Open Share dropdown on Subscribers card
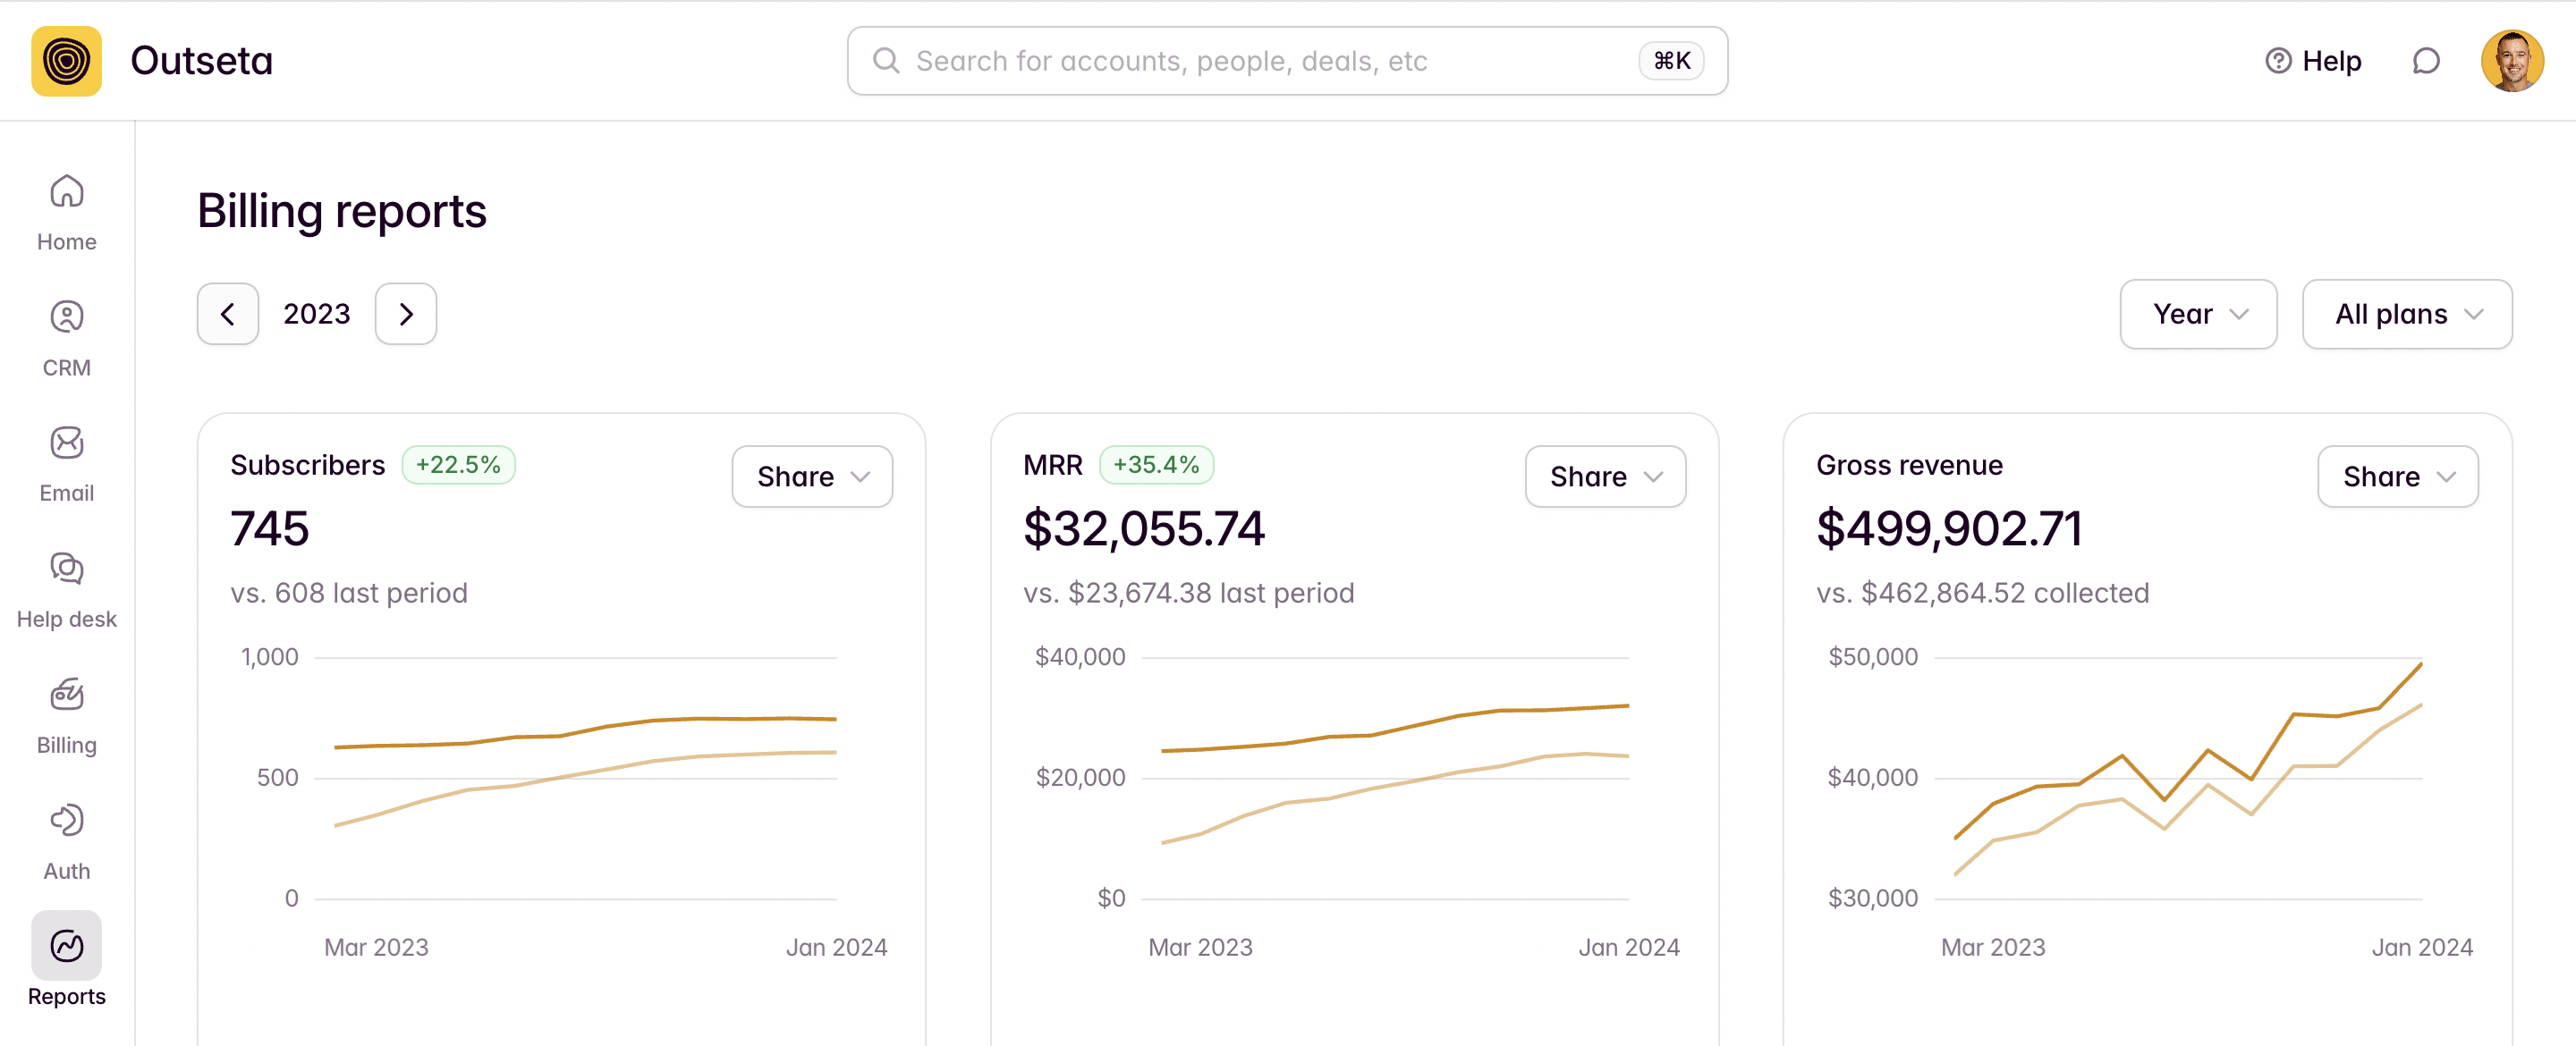Screen dimensions: 2576x1046 pyautogui.click(x=811, y=477)
